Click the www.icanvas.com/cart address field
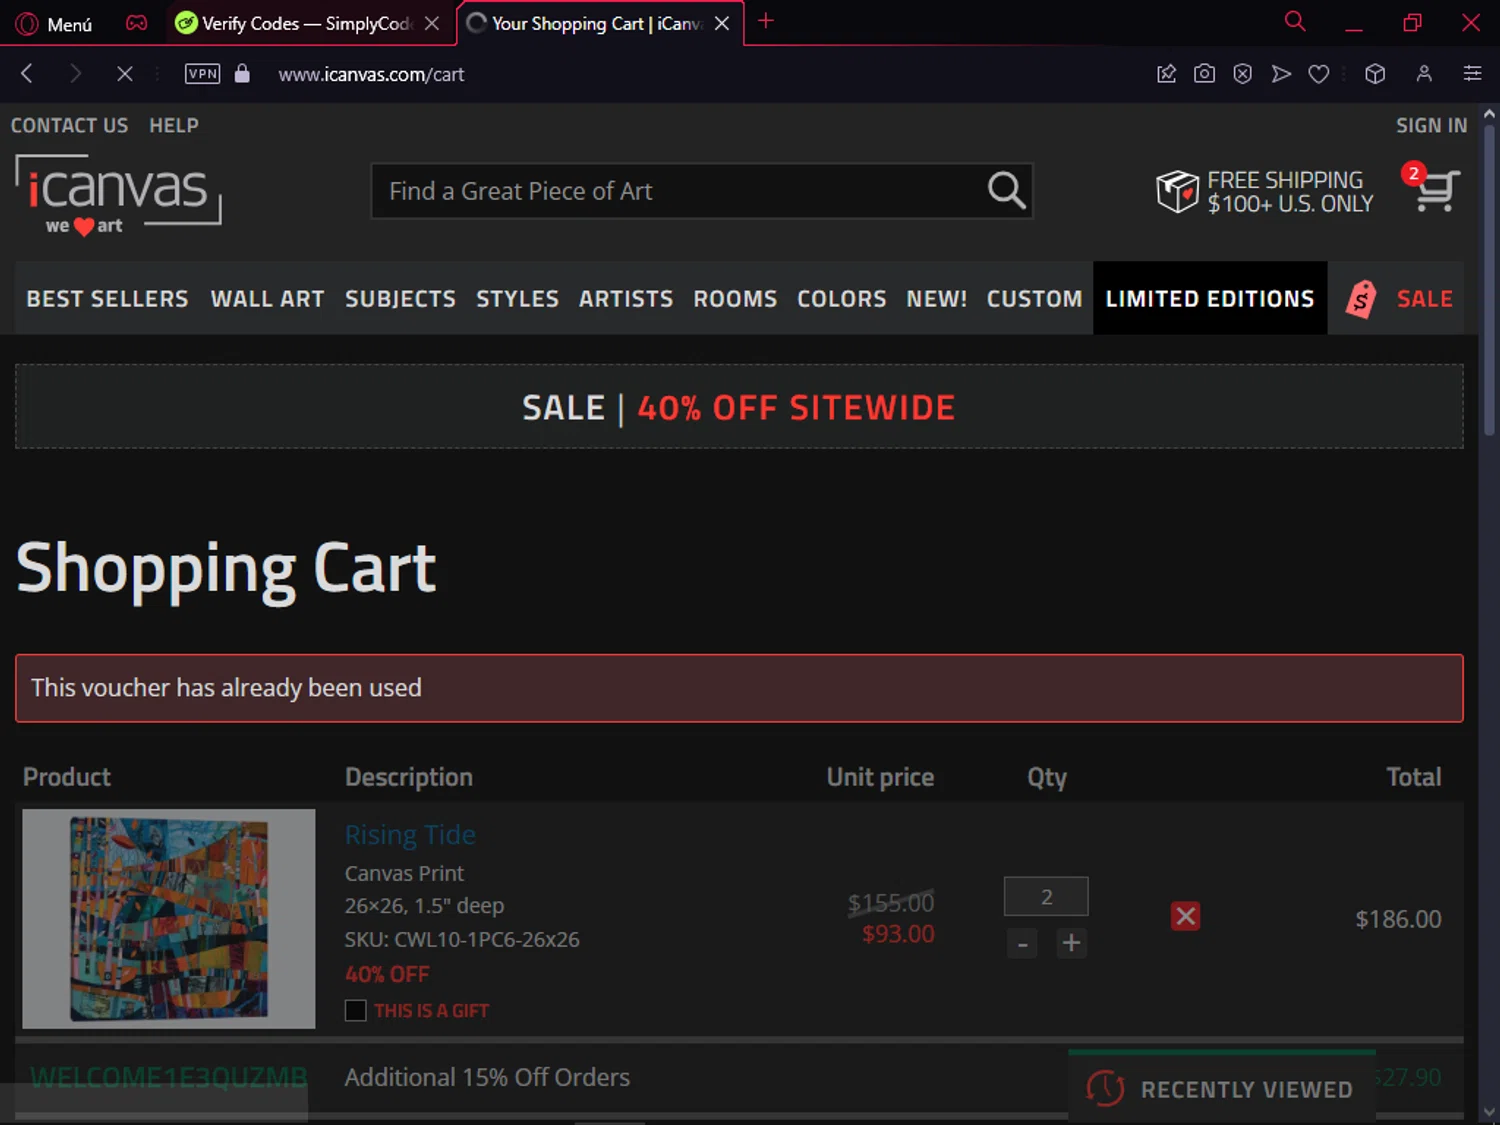The height and width of the screenshot is (1125, 1500). (x=371, y=74)
